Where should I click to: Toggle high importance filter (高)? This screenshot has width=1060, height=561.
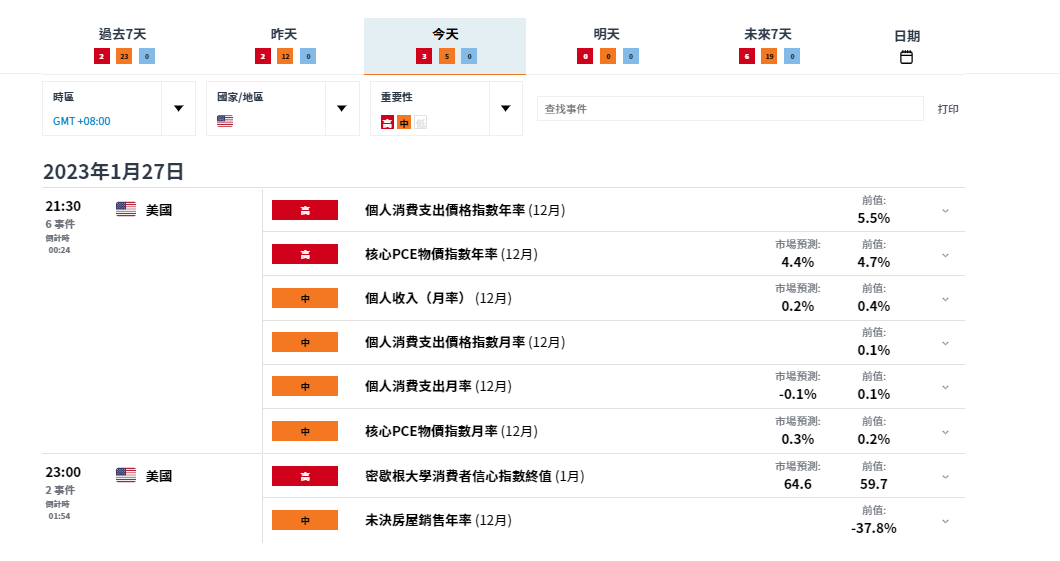(388, 122)
